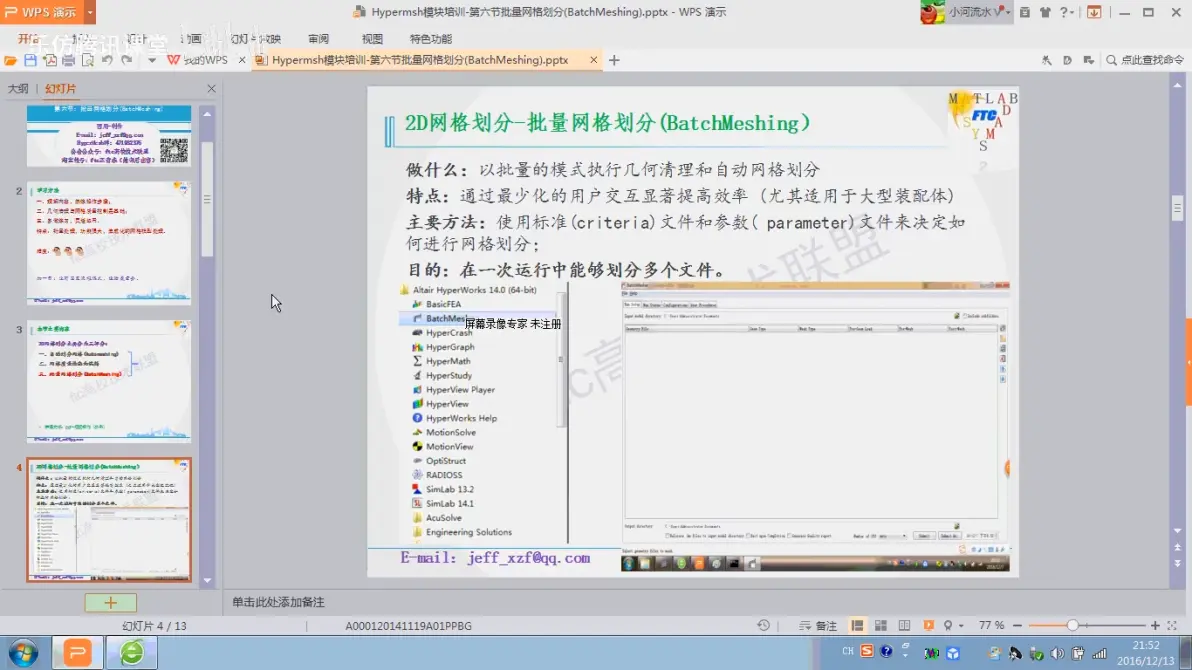Zoom out with the minus button

point(1017,625)
